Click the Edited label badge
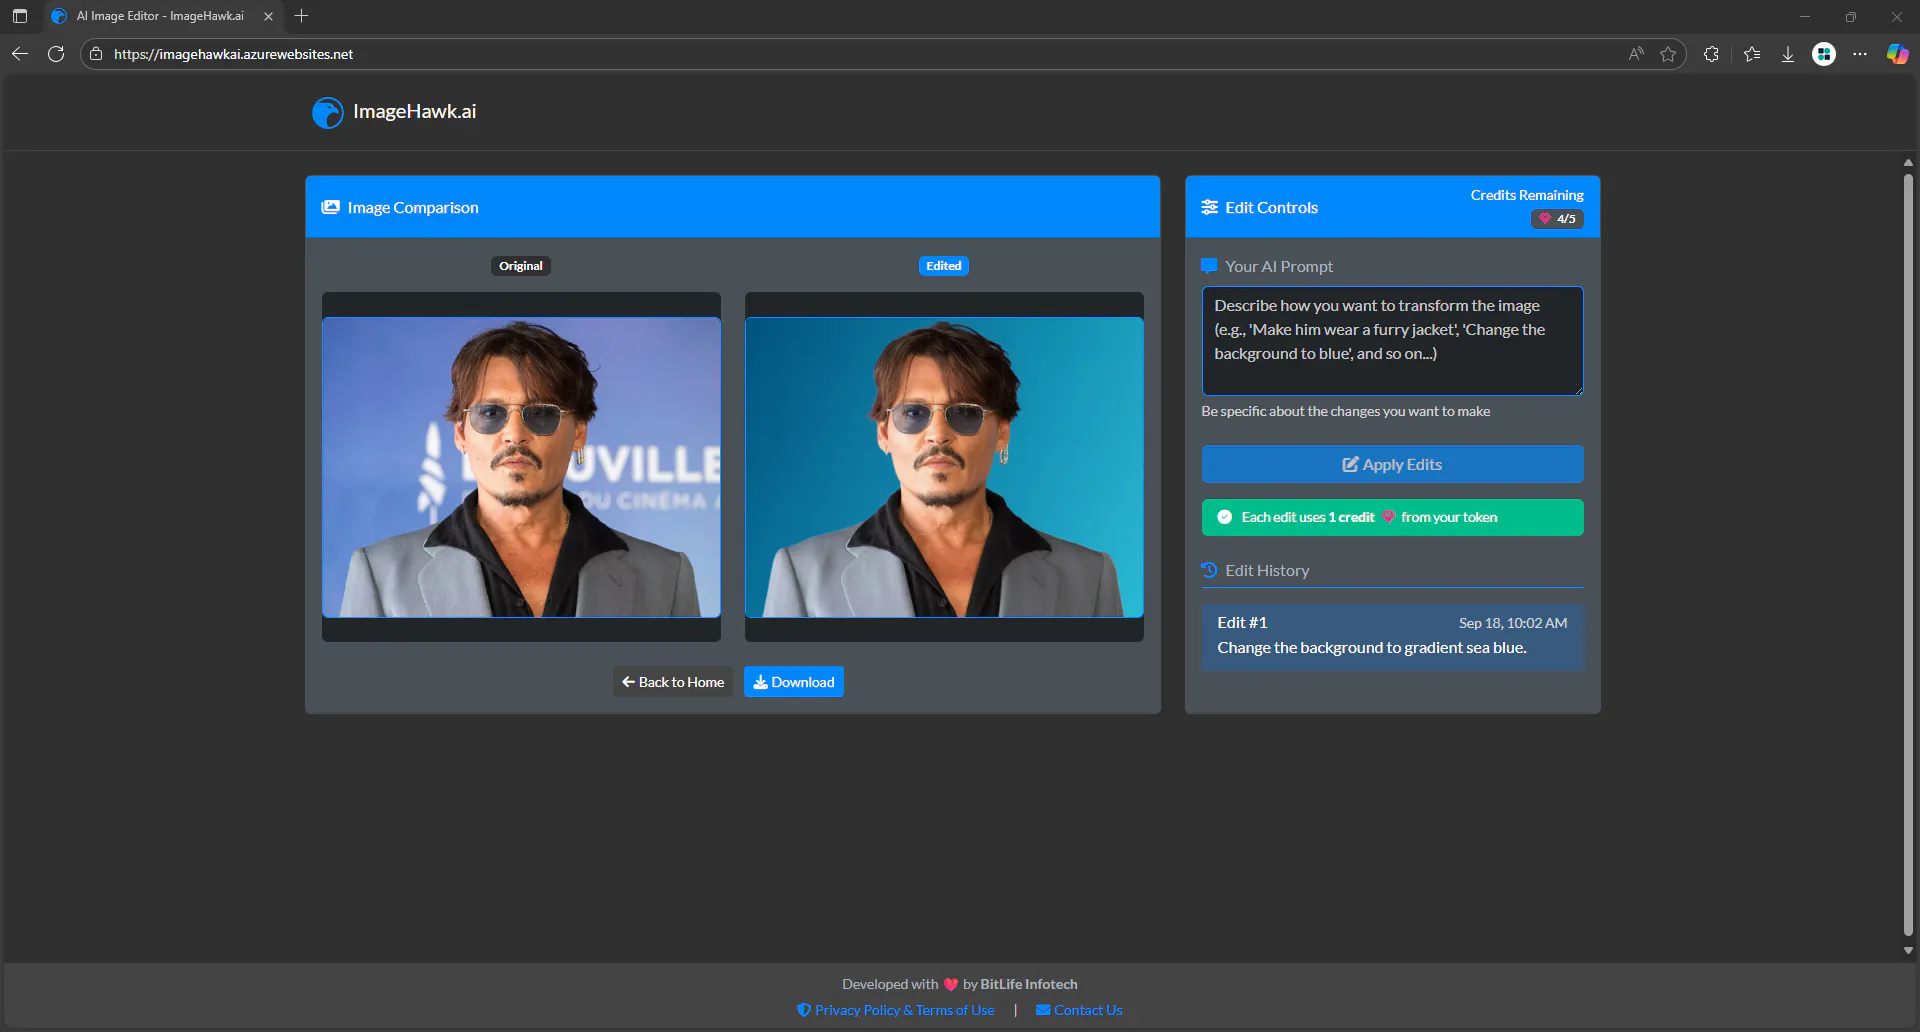 [944, 266]
